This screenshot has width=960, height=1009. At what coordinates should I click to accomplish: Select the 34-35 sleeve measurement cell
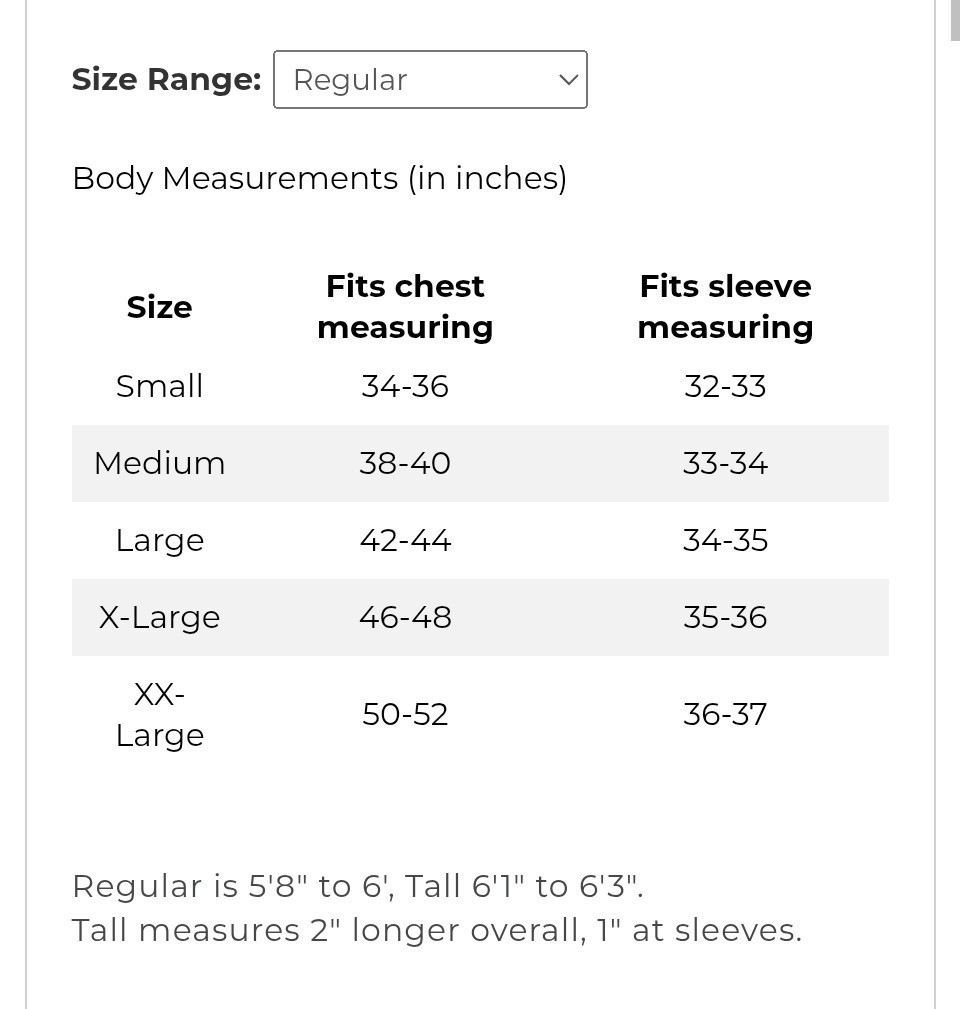725,540
